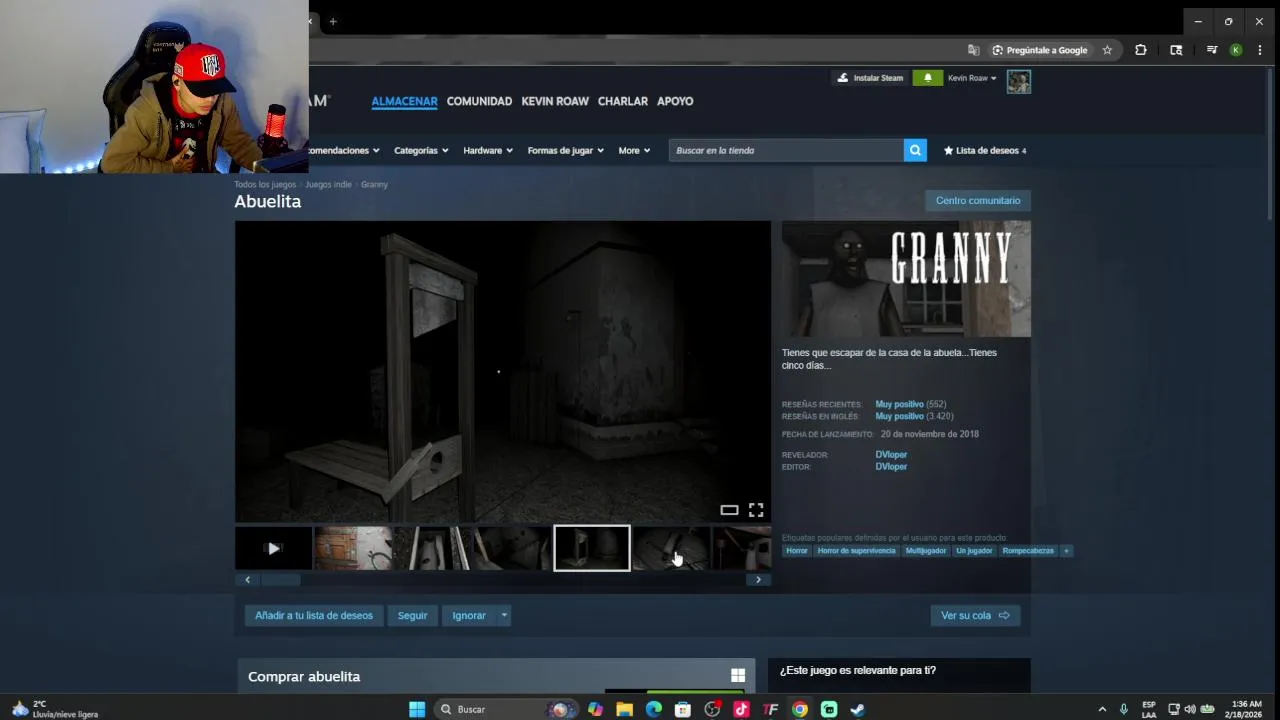Open the Centro comunitario button
Screen dimensions: 1280x720
click(978, 200)
